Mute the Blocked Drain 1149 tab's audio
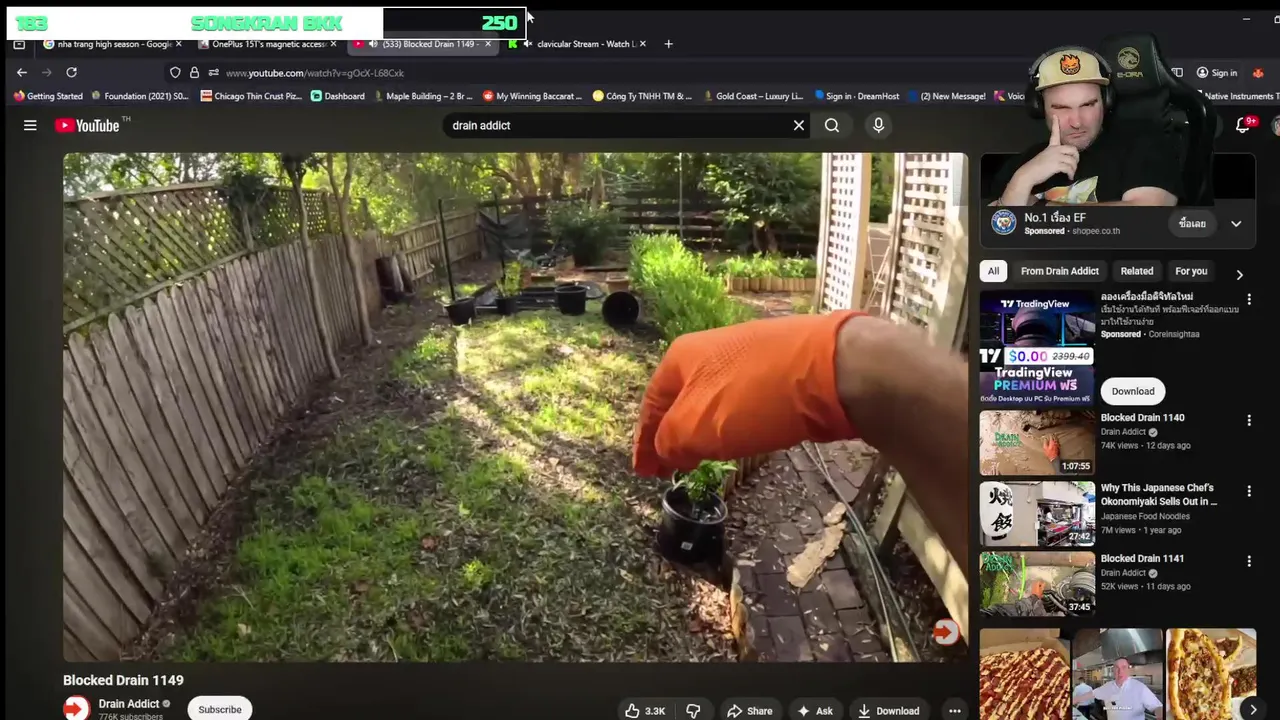This screenshot has width=1280, height=720. coord(373,44)
